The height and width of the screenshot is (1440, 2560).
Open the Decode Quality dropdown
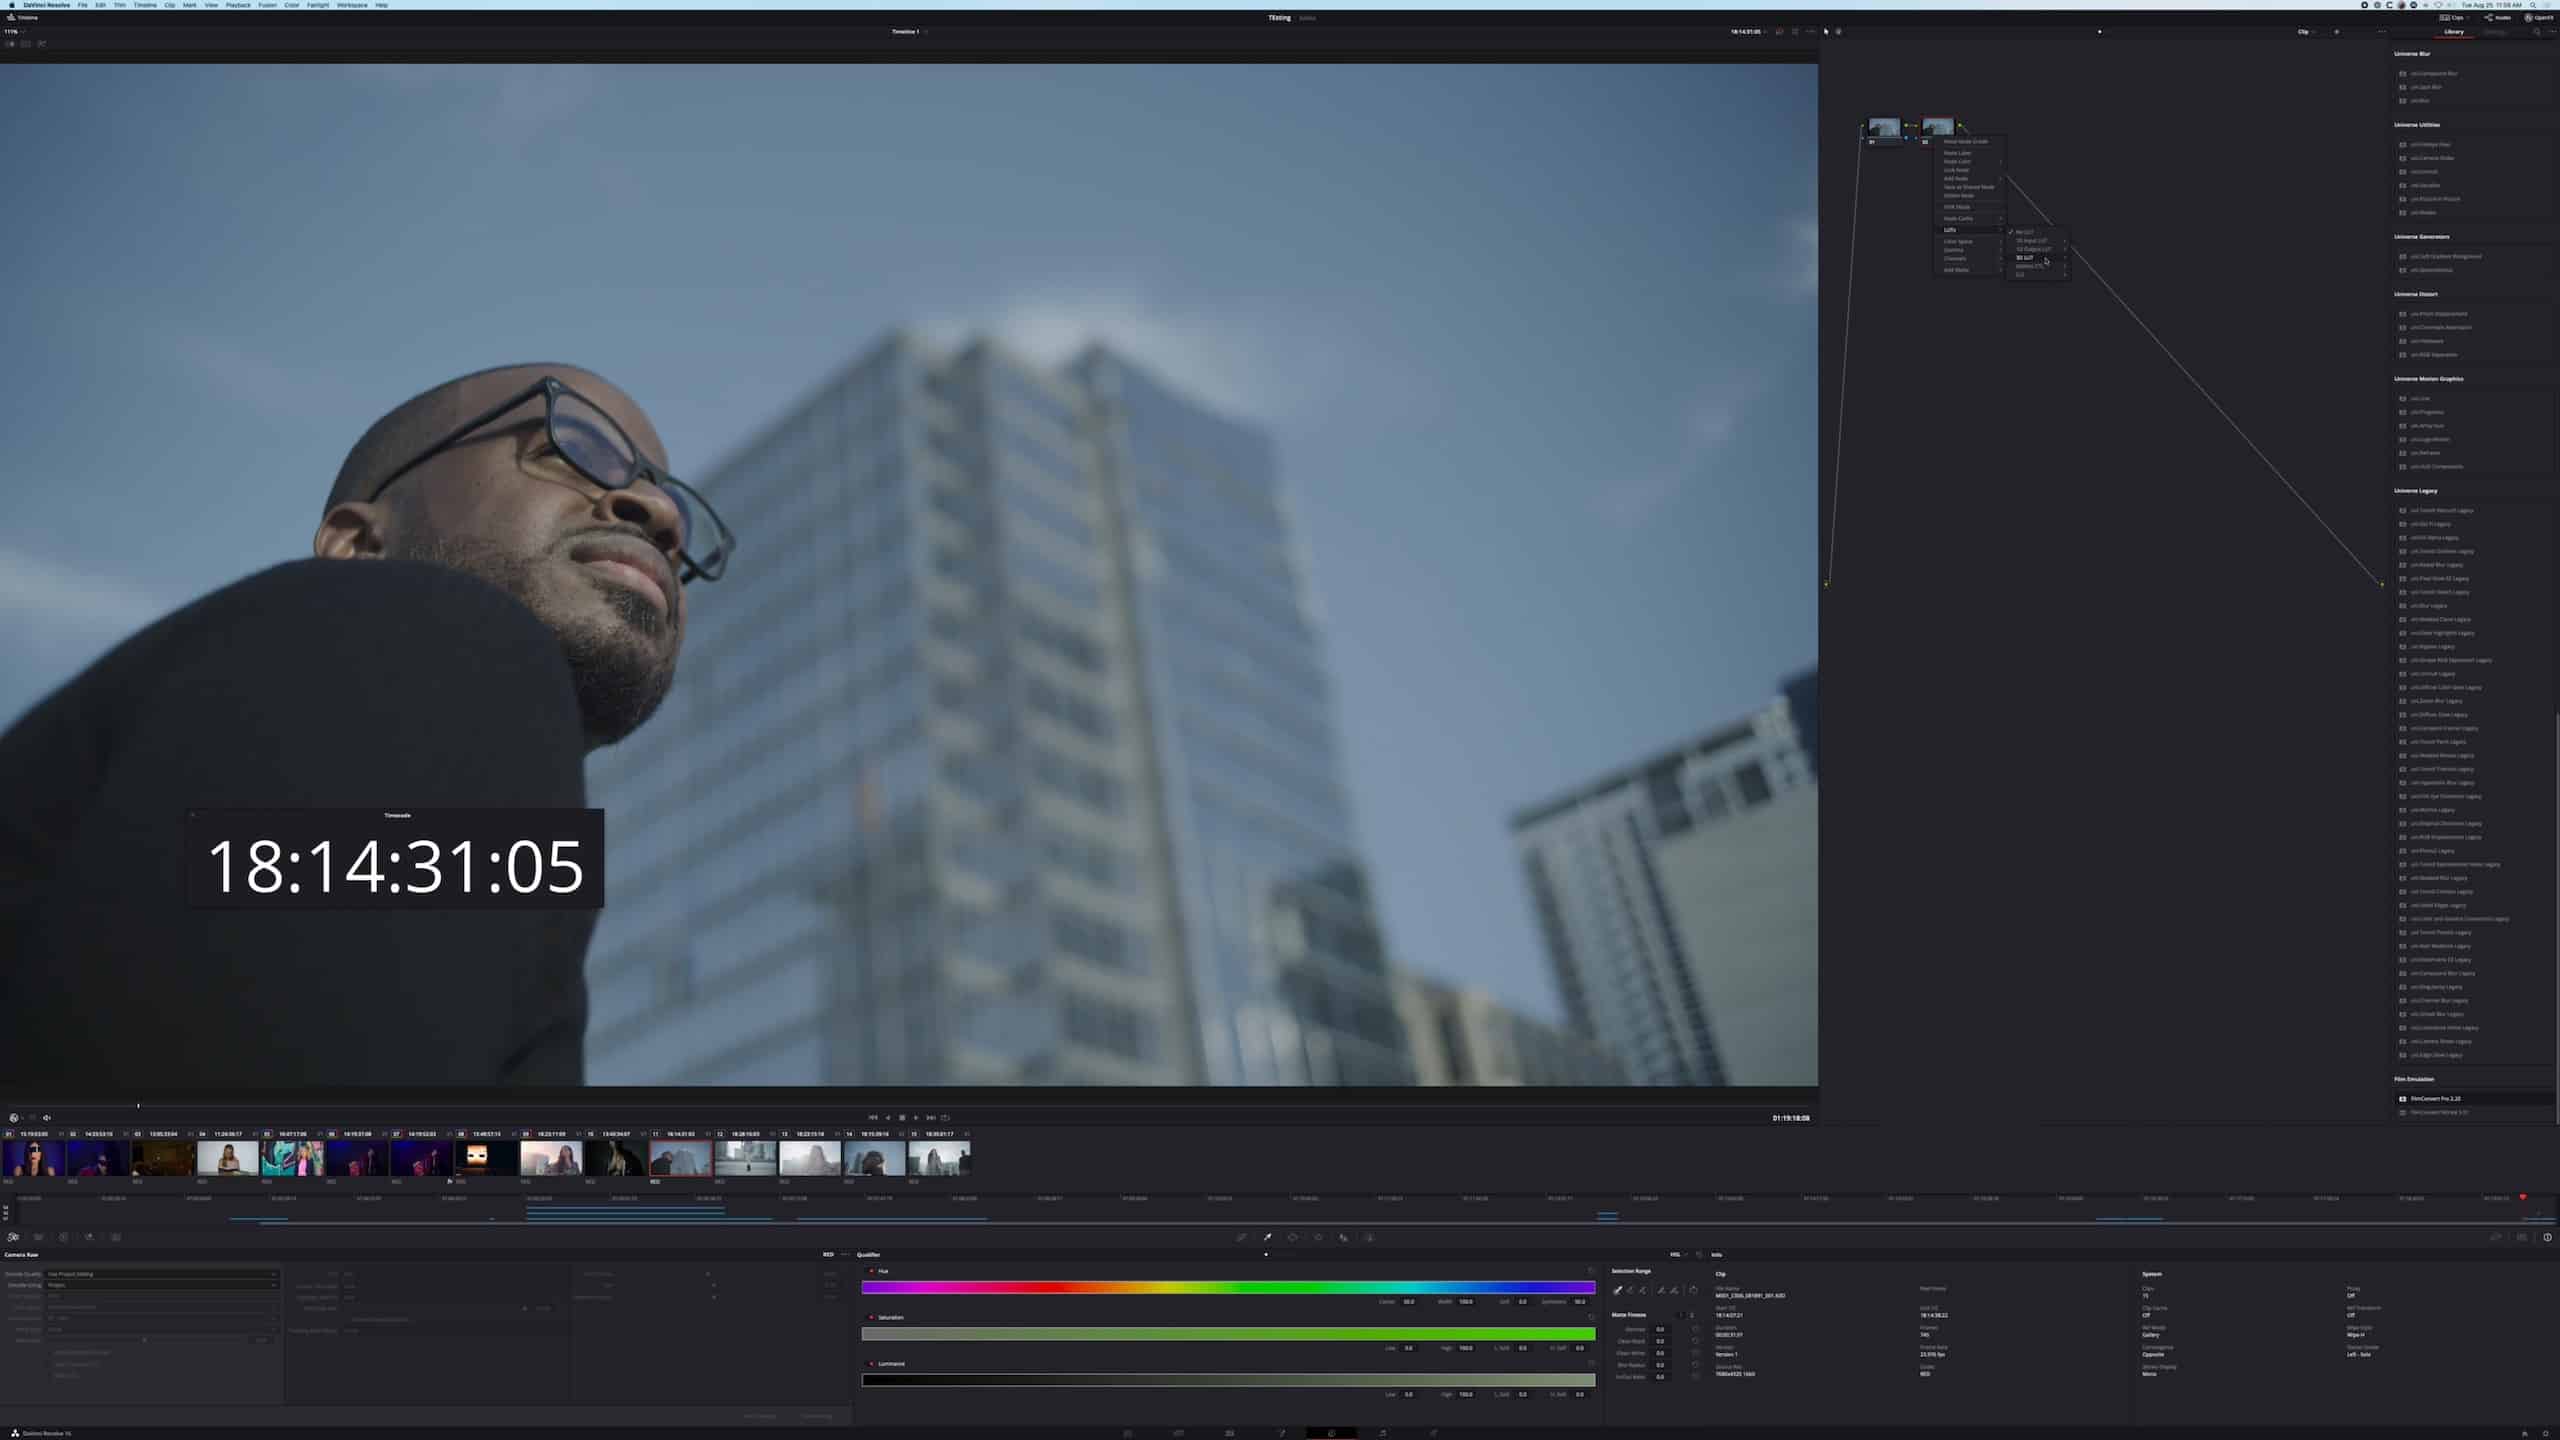[160, 1274]
